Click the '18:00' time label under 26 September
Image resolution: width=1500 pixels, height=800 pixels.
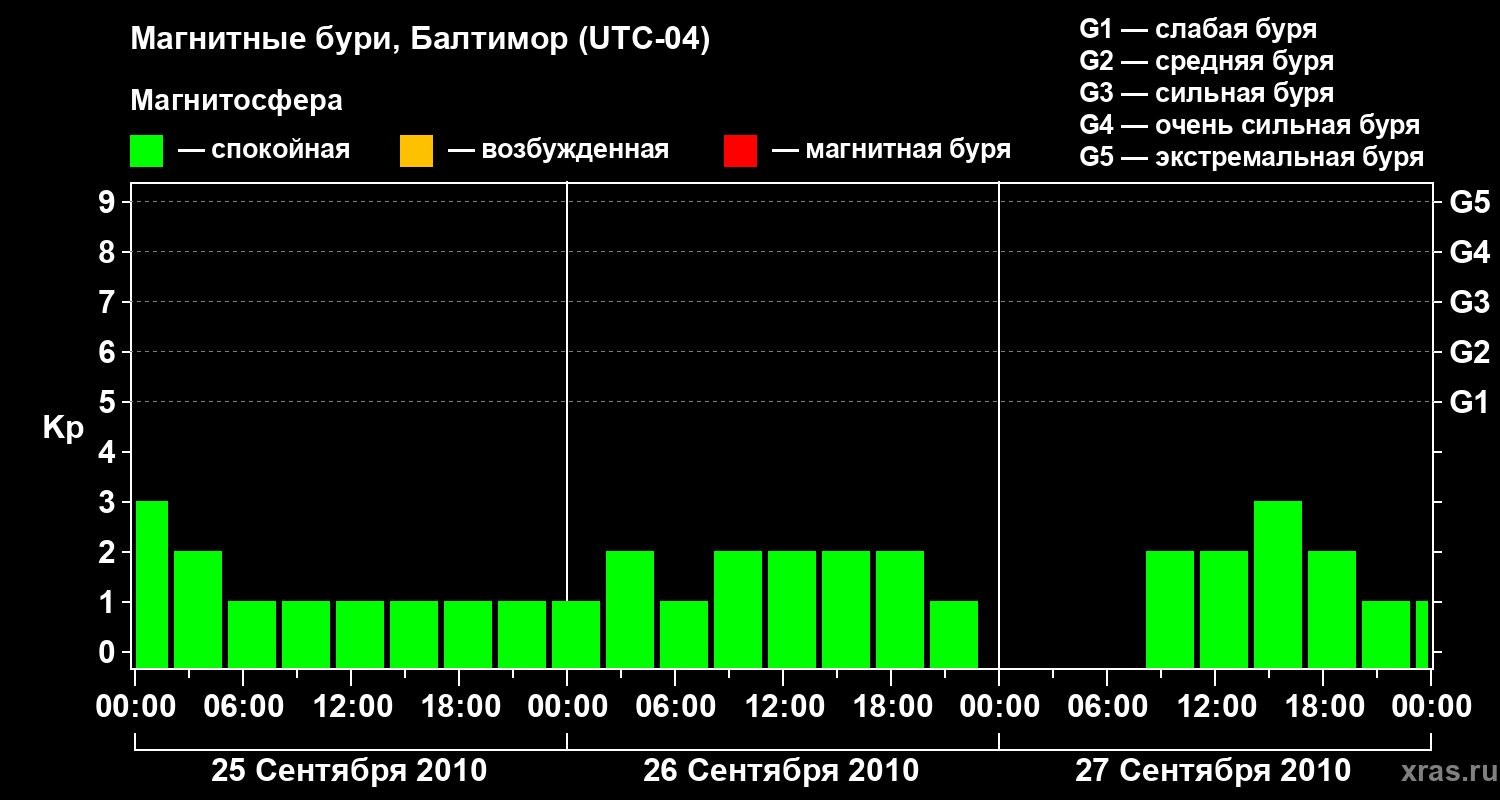pos(892,707)
